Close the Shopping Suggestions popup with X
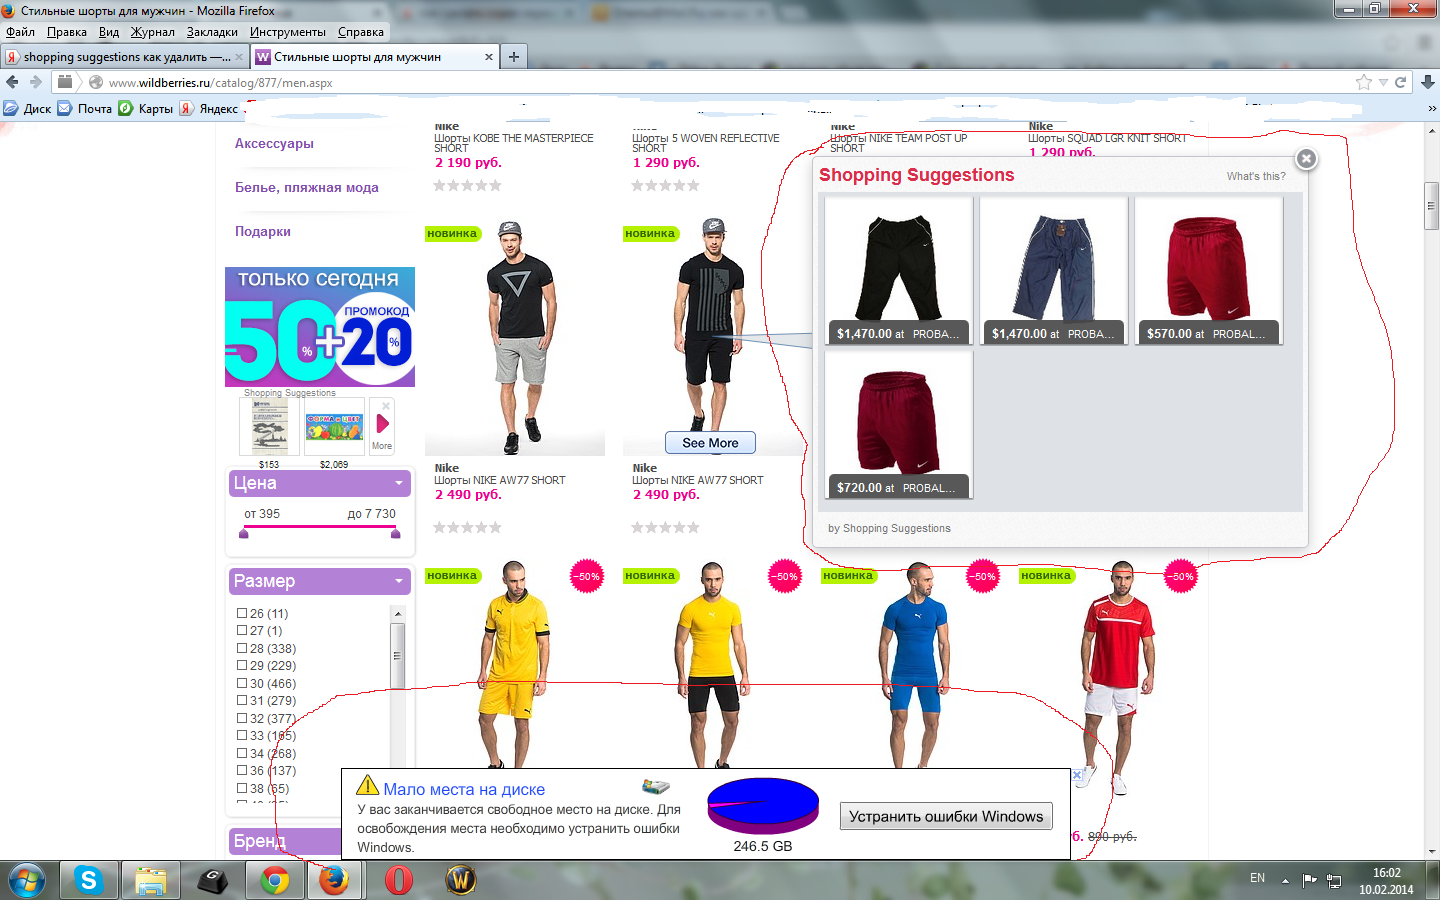 coord(1306,158)
